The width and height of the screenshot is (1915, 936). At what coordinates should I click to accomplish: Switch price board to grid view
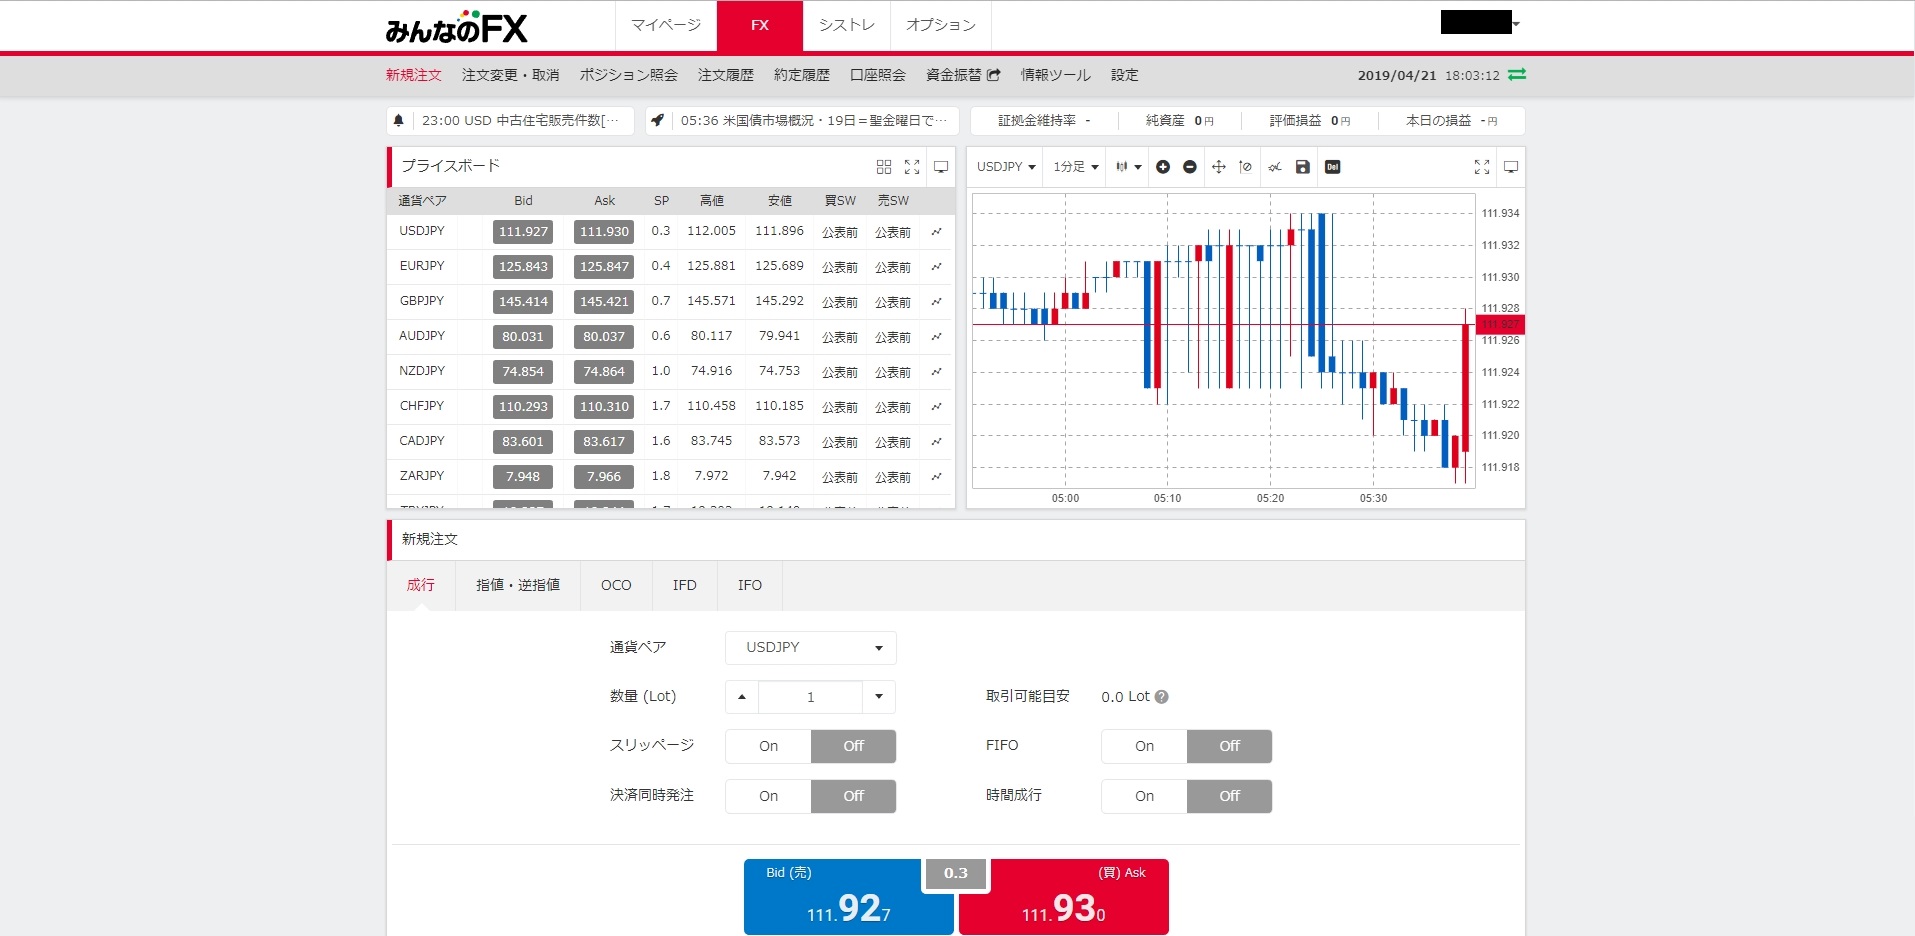tap(883, 167)
